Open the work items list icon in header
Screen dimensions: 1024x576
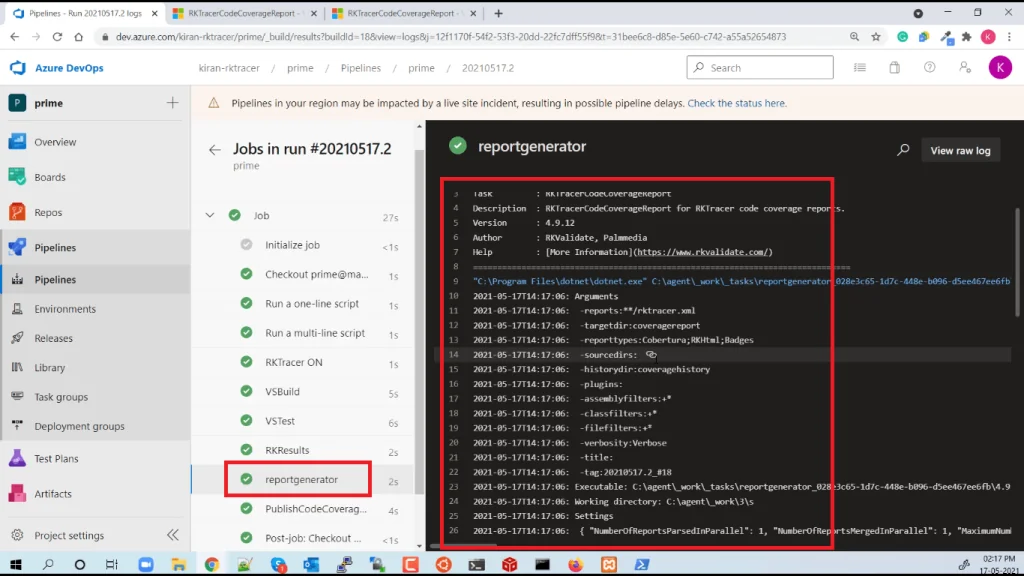tap(859, 67)
